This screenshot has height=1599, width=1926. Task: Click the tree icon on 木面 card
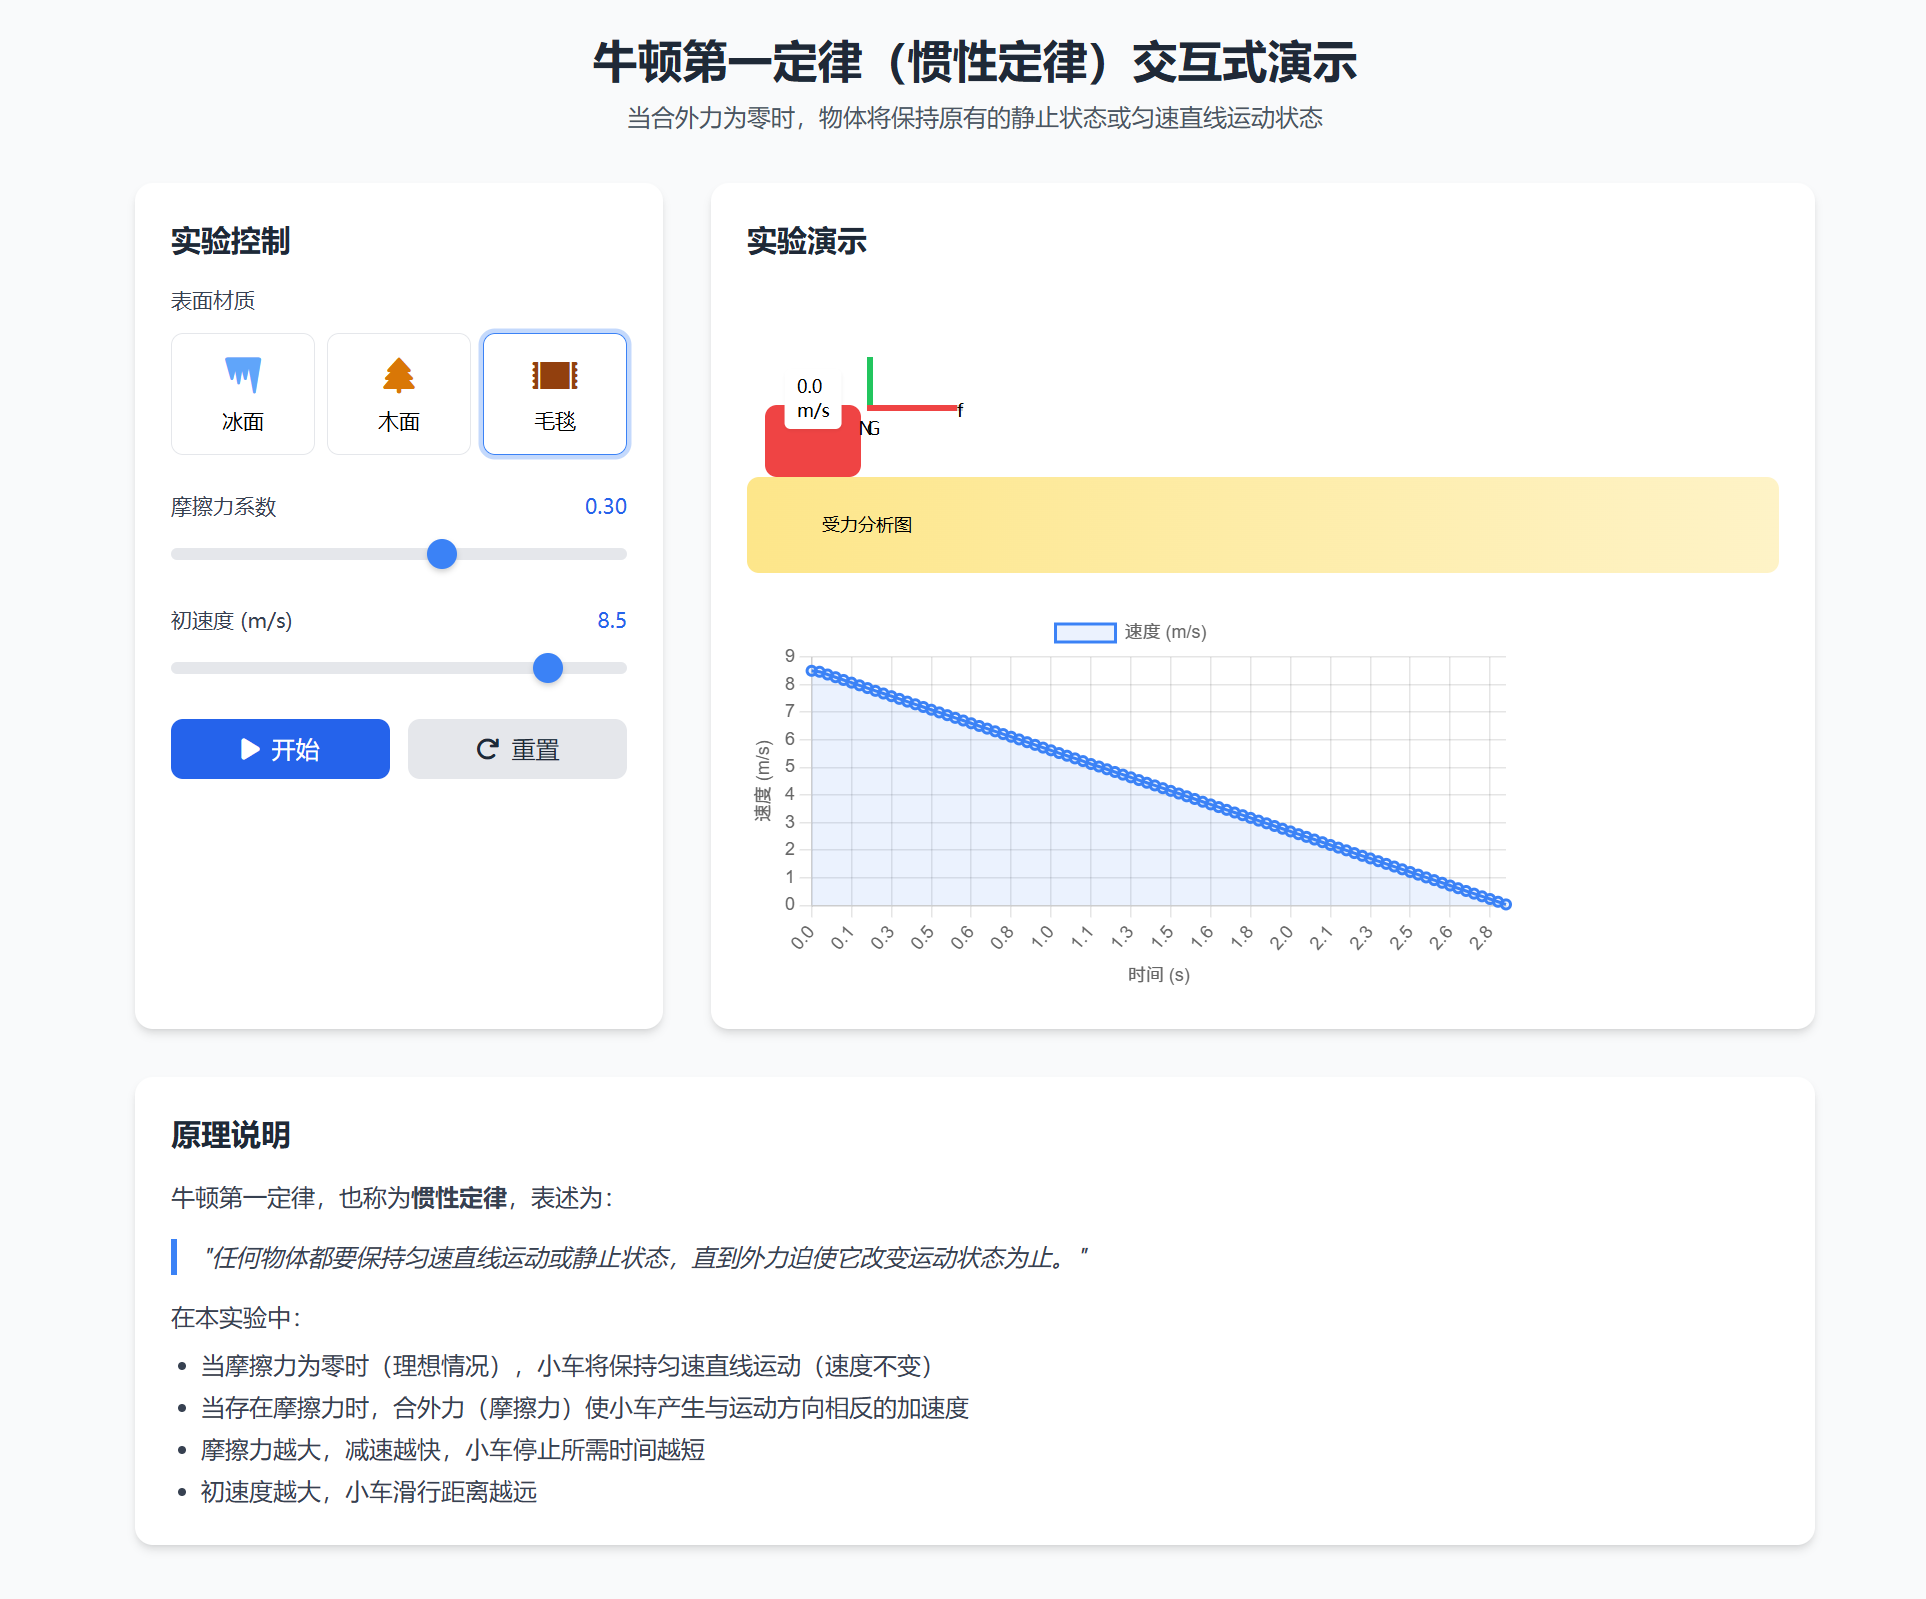(398, 375)
